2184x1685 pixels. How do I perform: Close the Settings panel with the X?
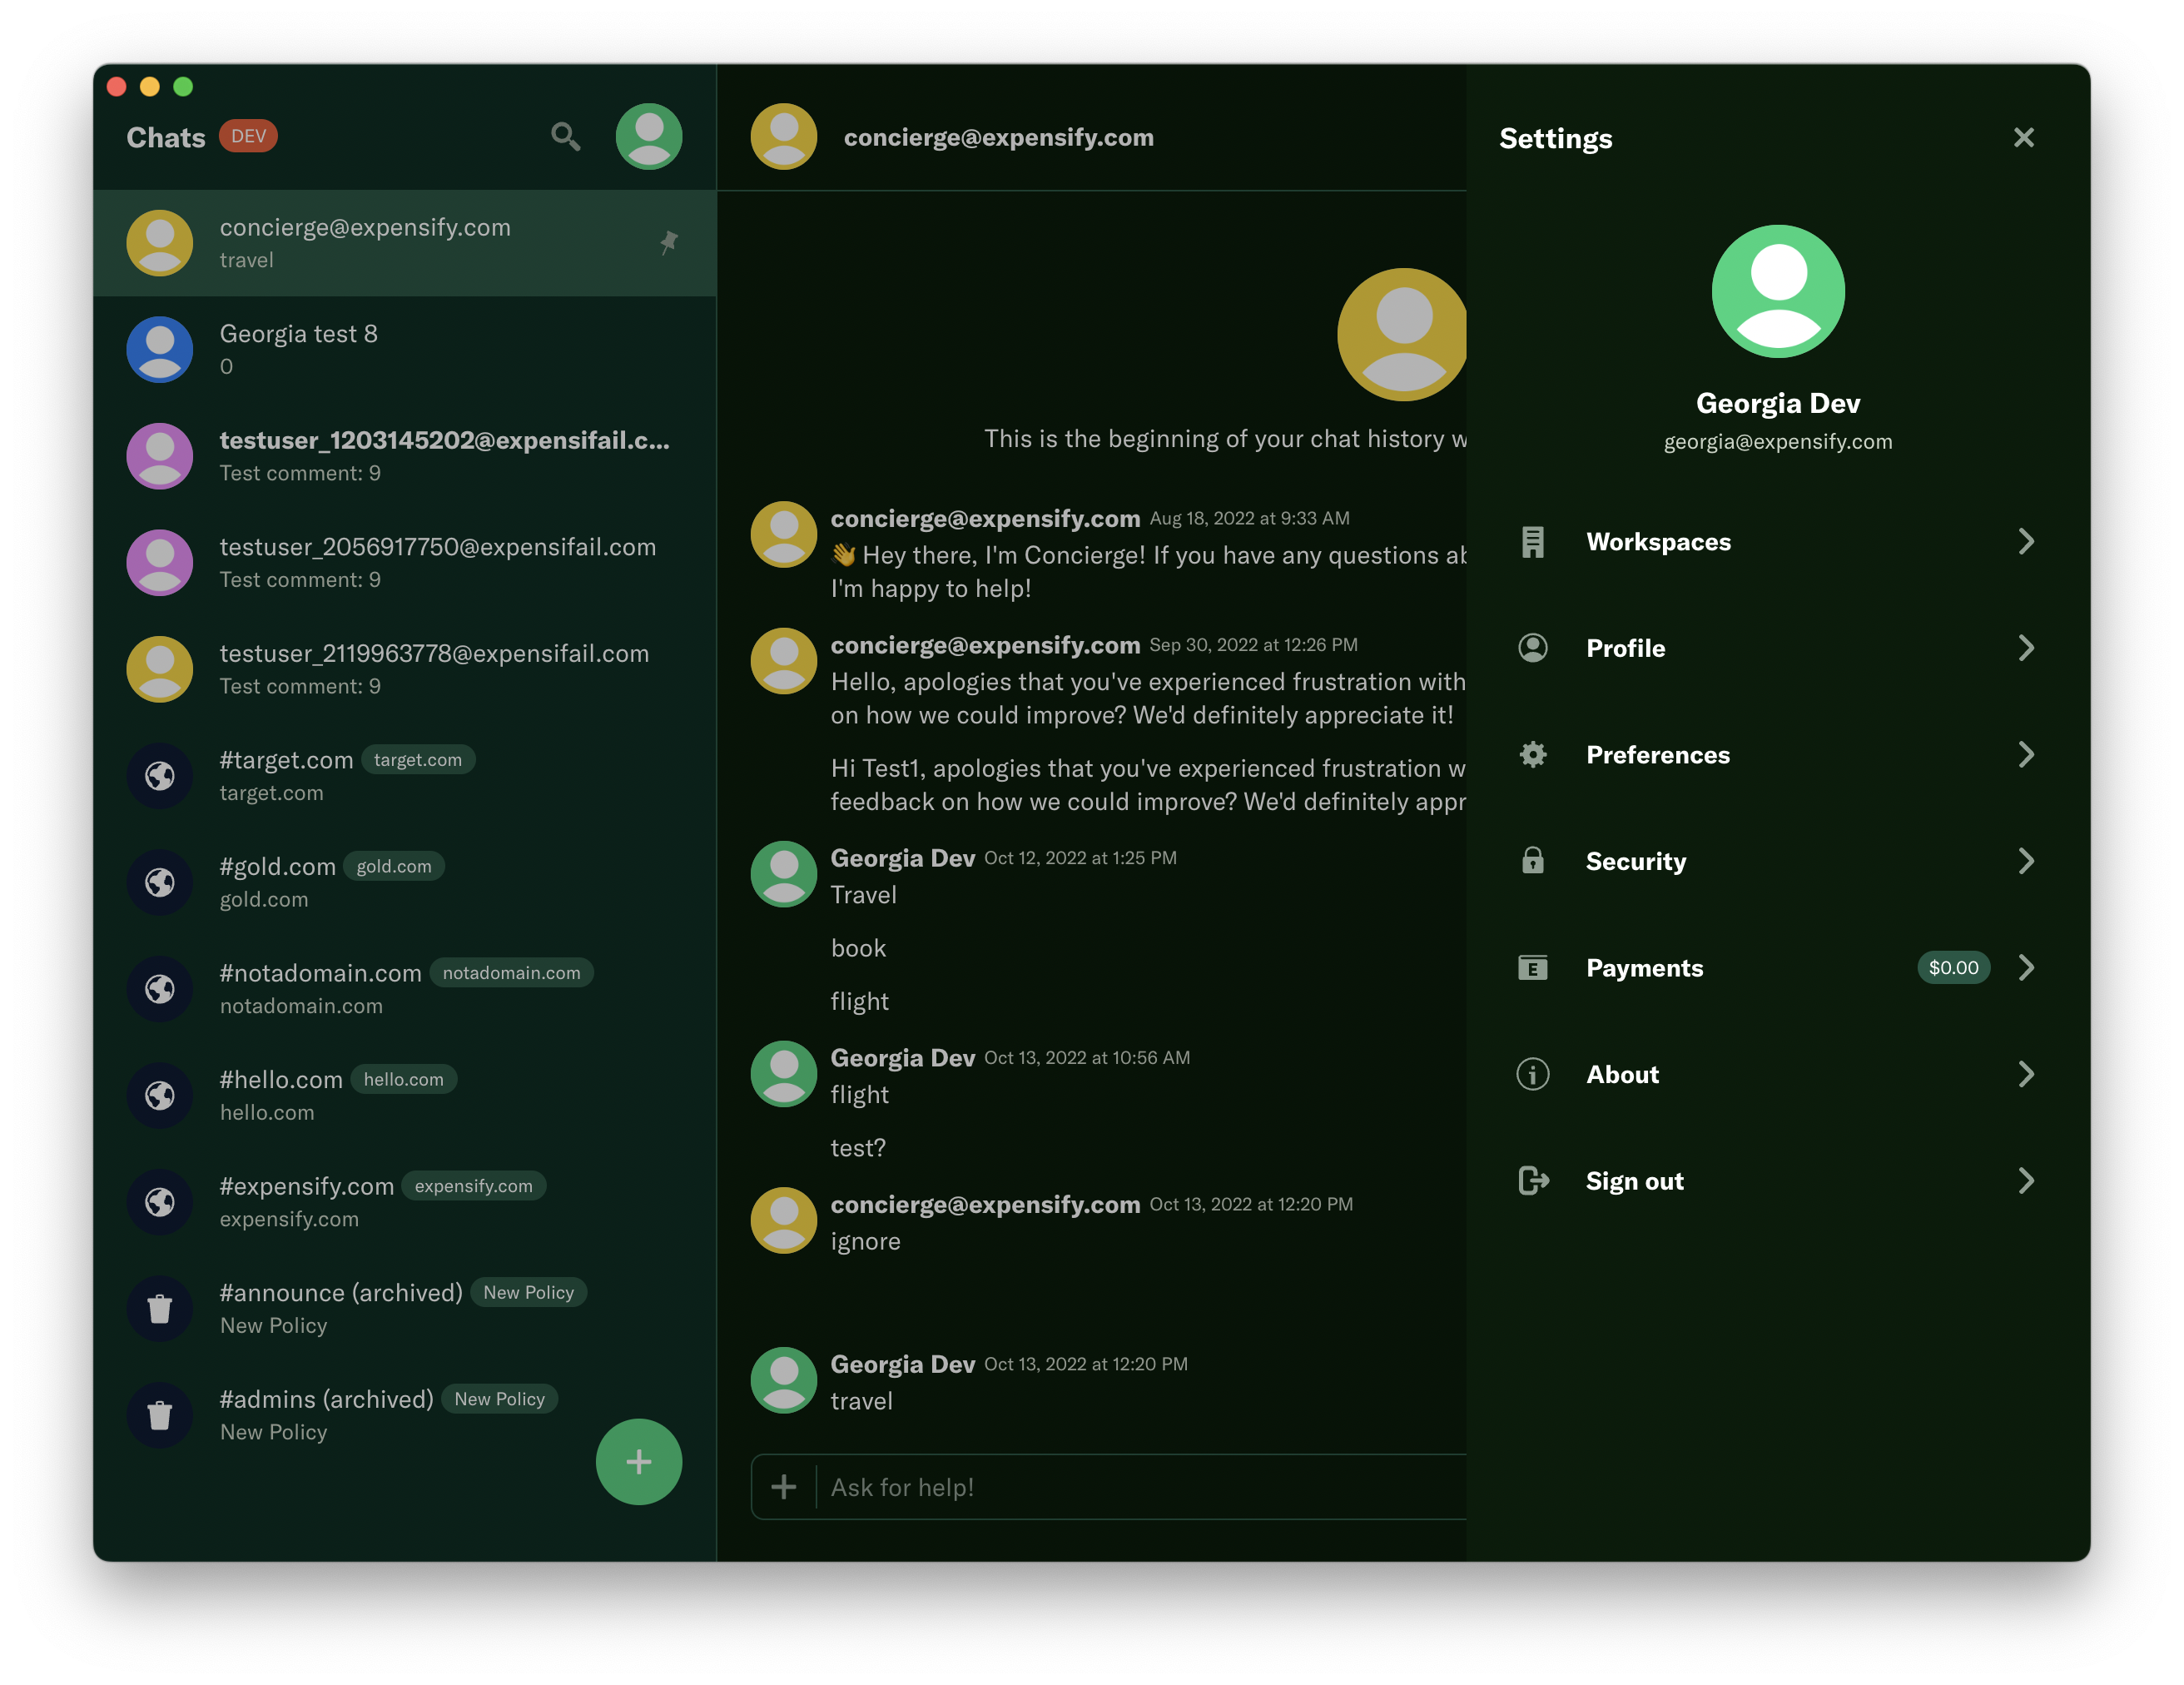[2023, 138]
